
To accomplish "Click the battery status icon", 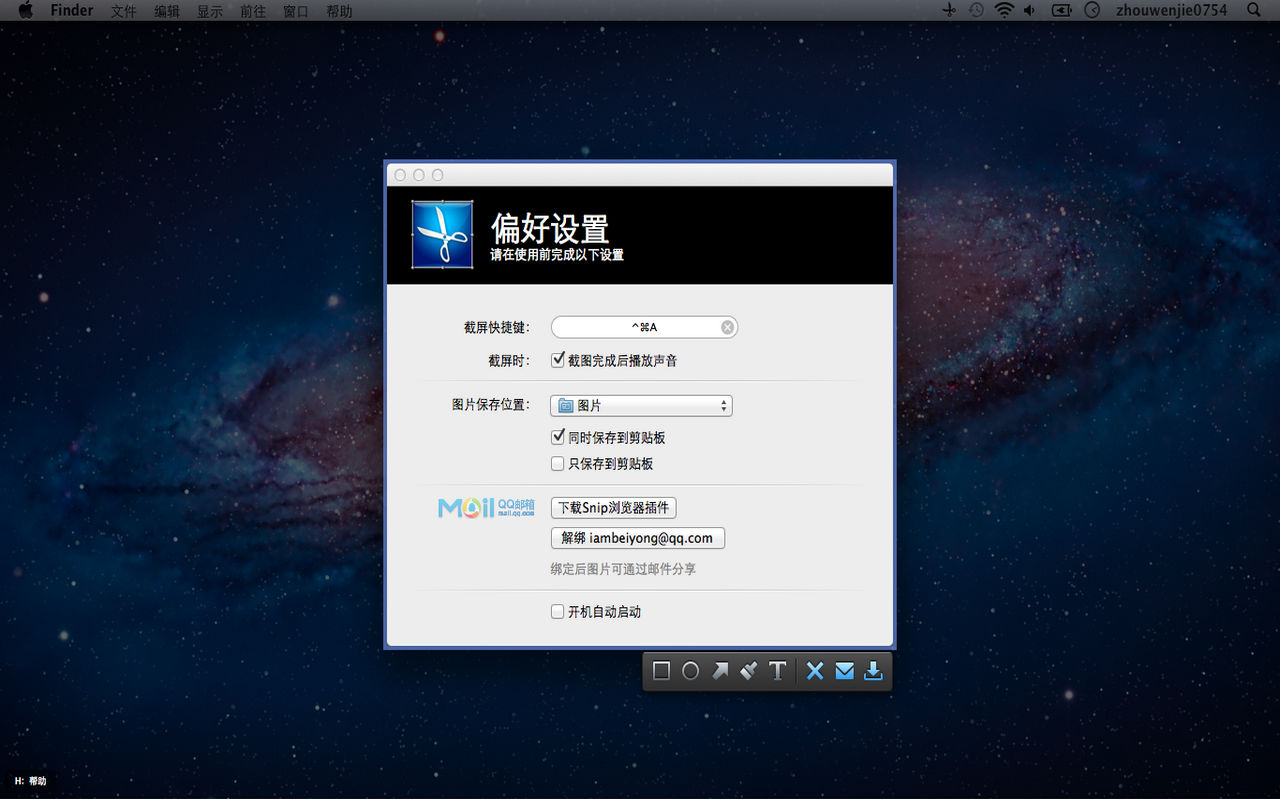I will pyautogui.click(x=1061, y=10).
